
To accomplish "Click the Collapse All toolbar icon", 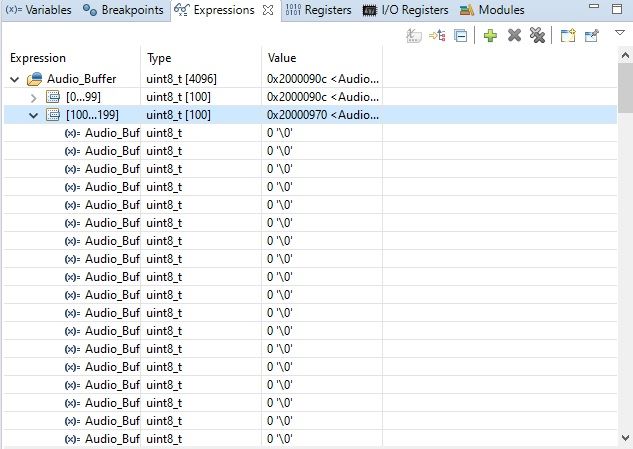I will pos(461,36).
